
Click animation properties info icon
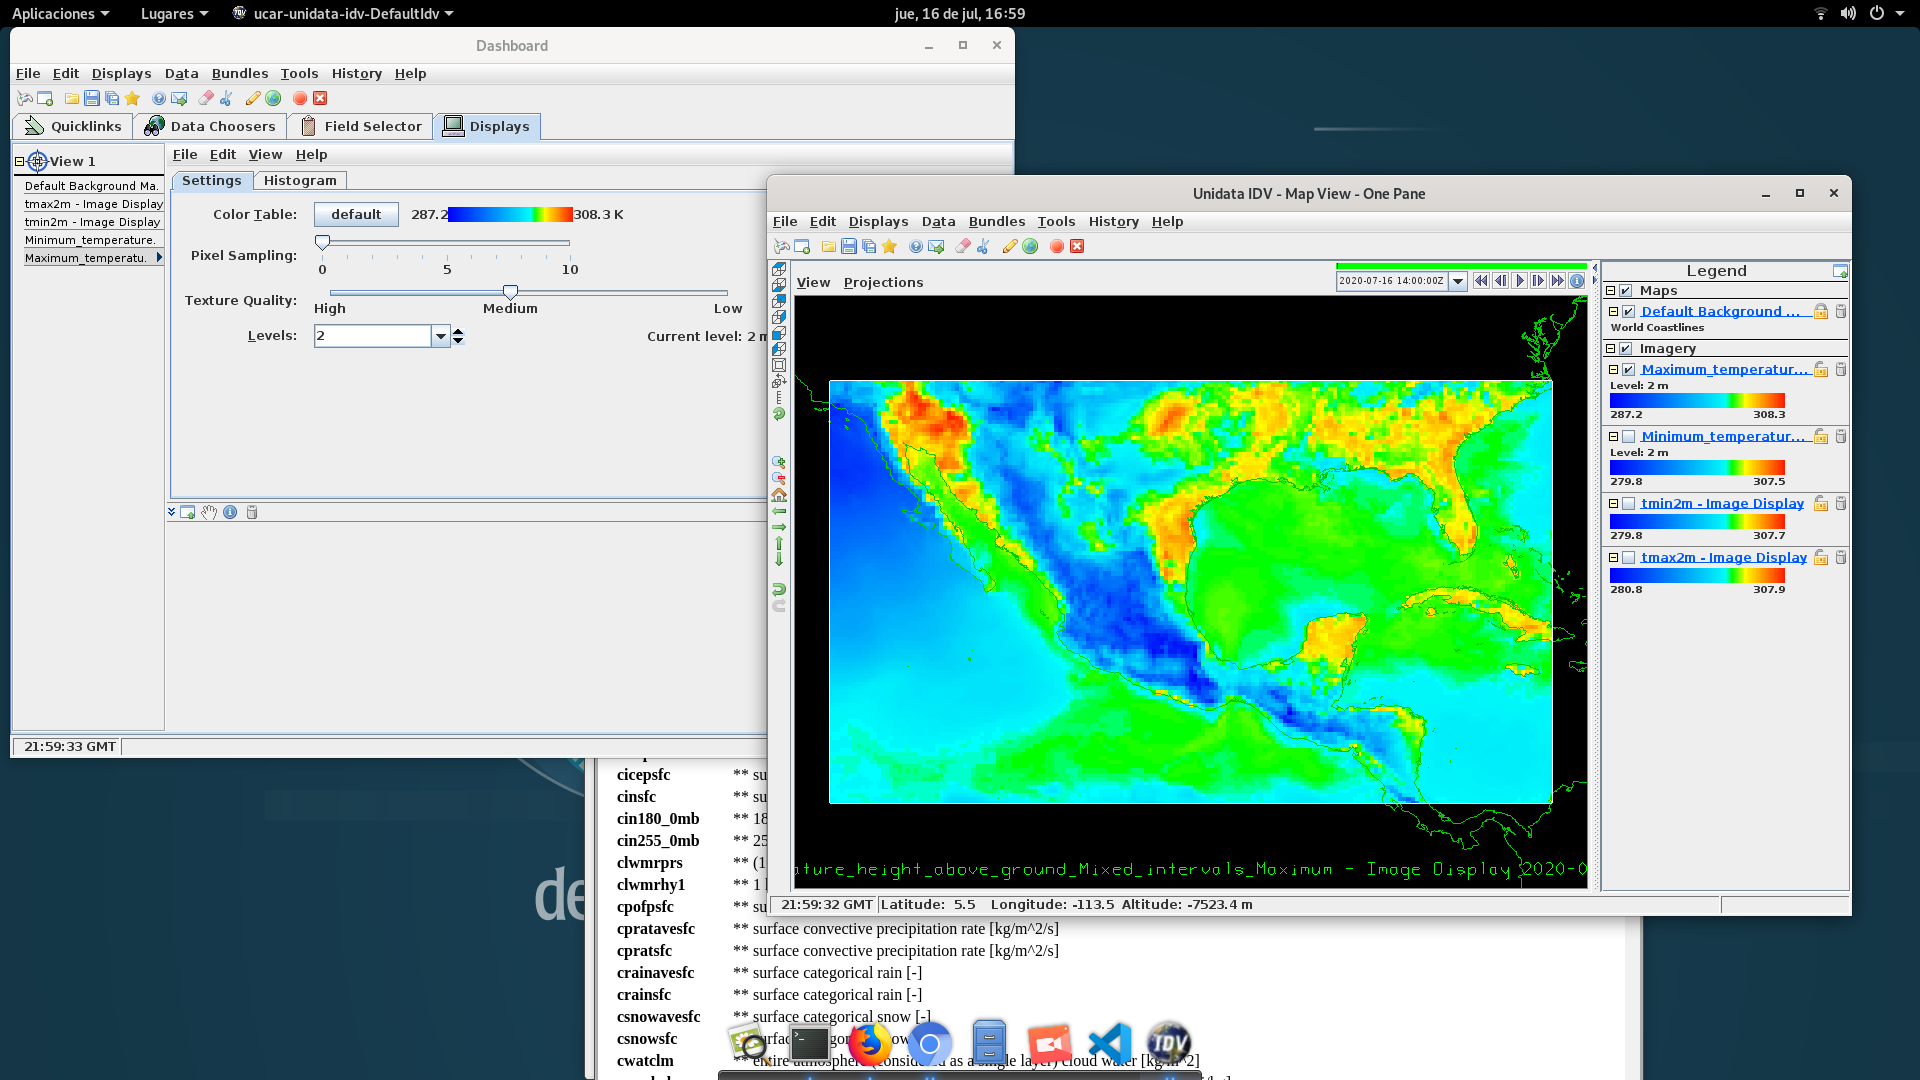[x=1577, y=281]
